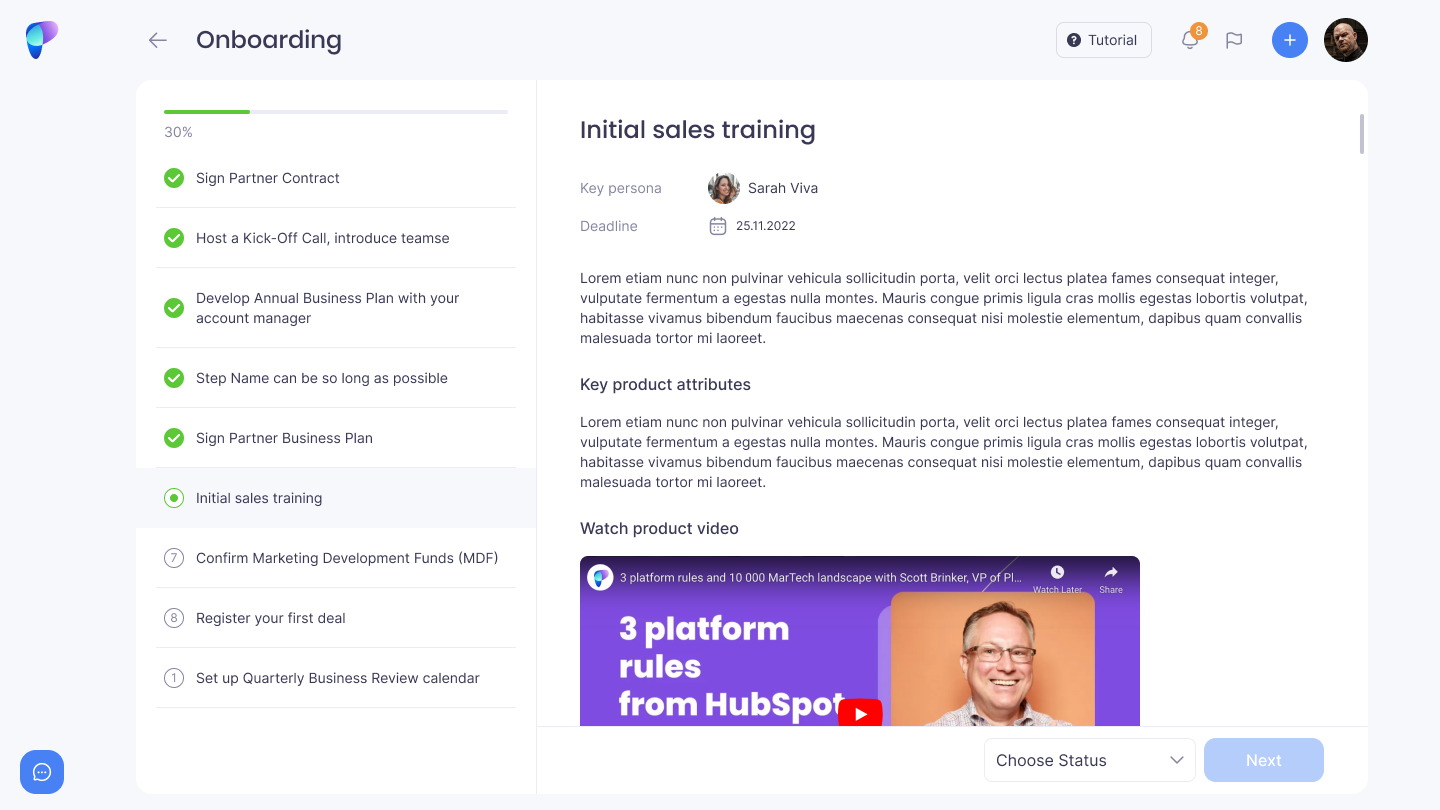
Task: Select the Set up Quarterly Business Review step
Action: coord(337,678)
